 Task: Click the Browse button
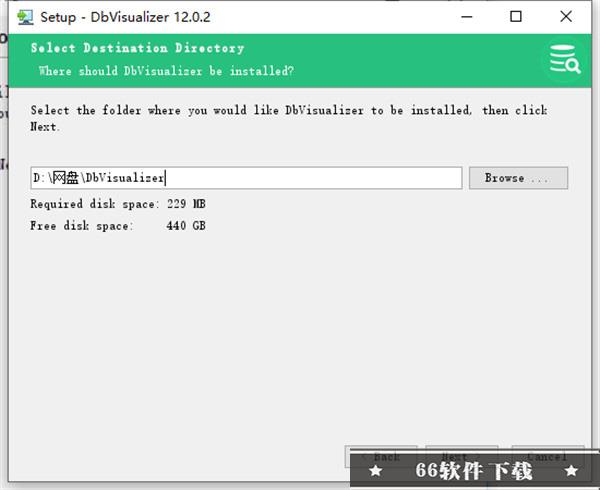pyautogui.click(x=518, y=178)
